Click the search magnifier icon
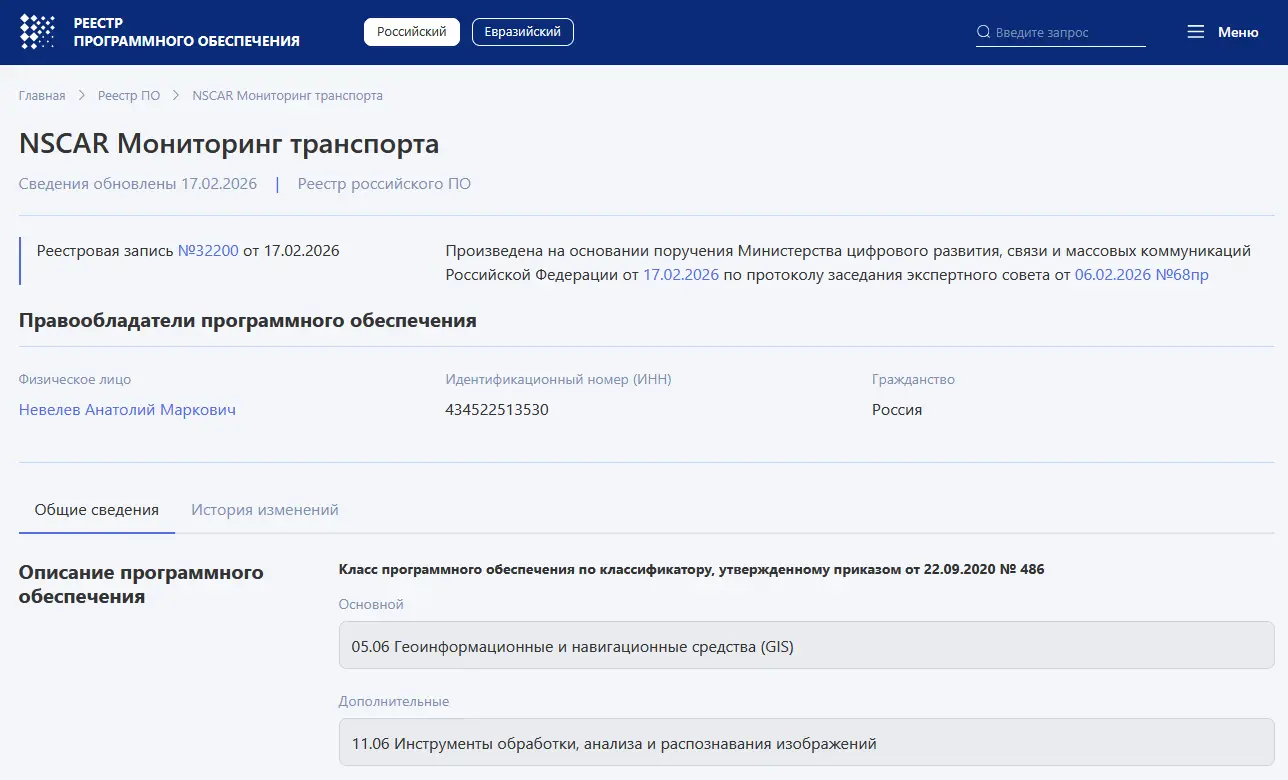This screenshot has width=1288, height=780. pyautogui.click(x=983, y=31)
